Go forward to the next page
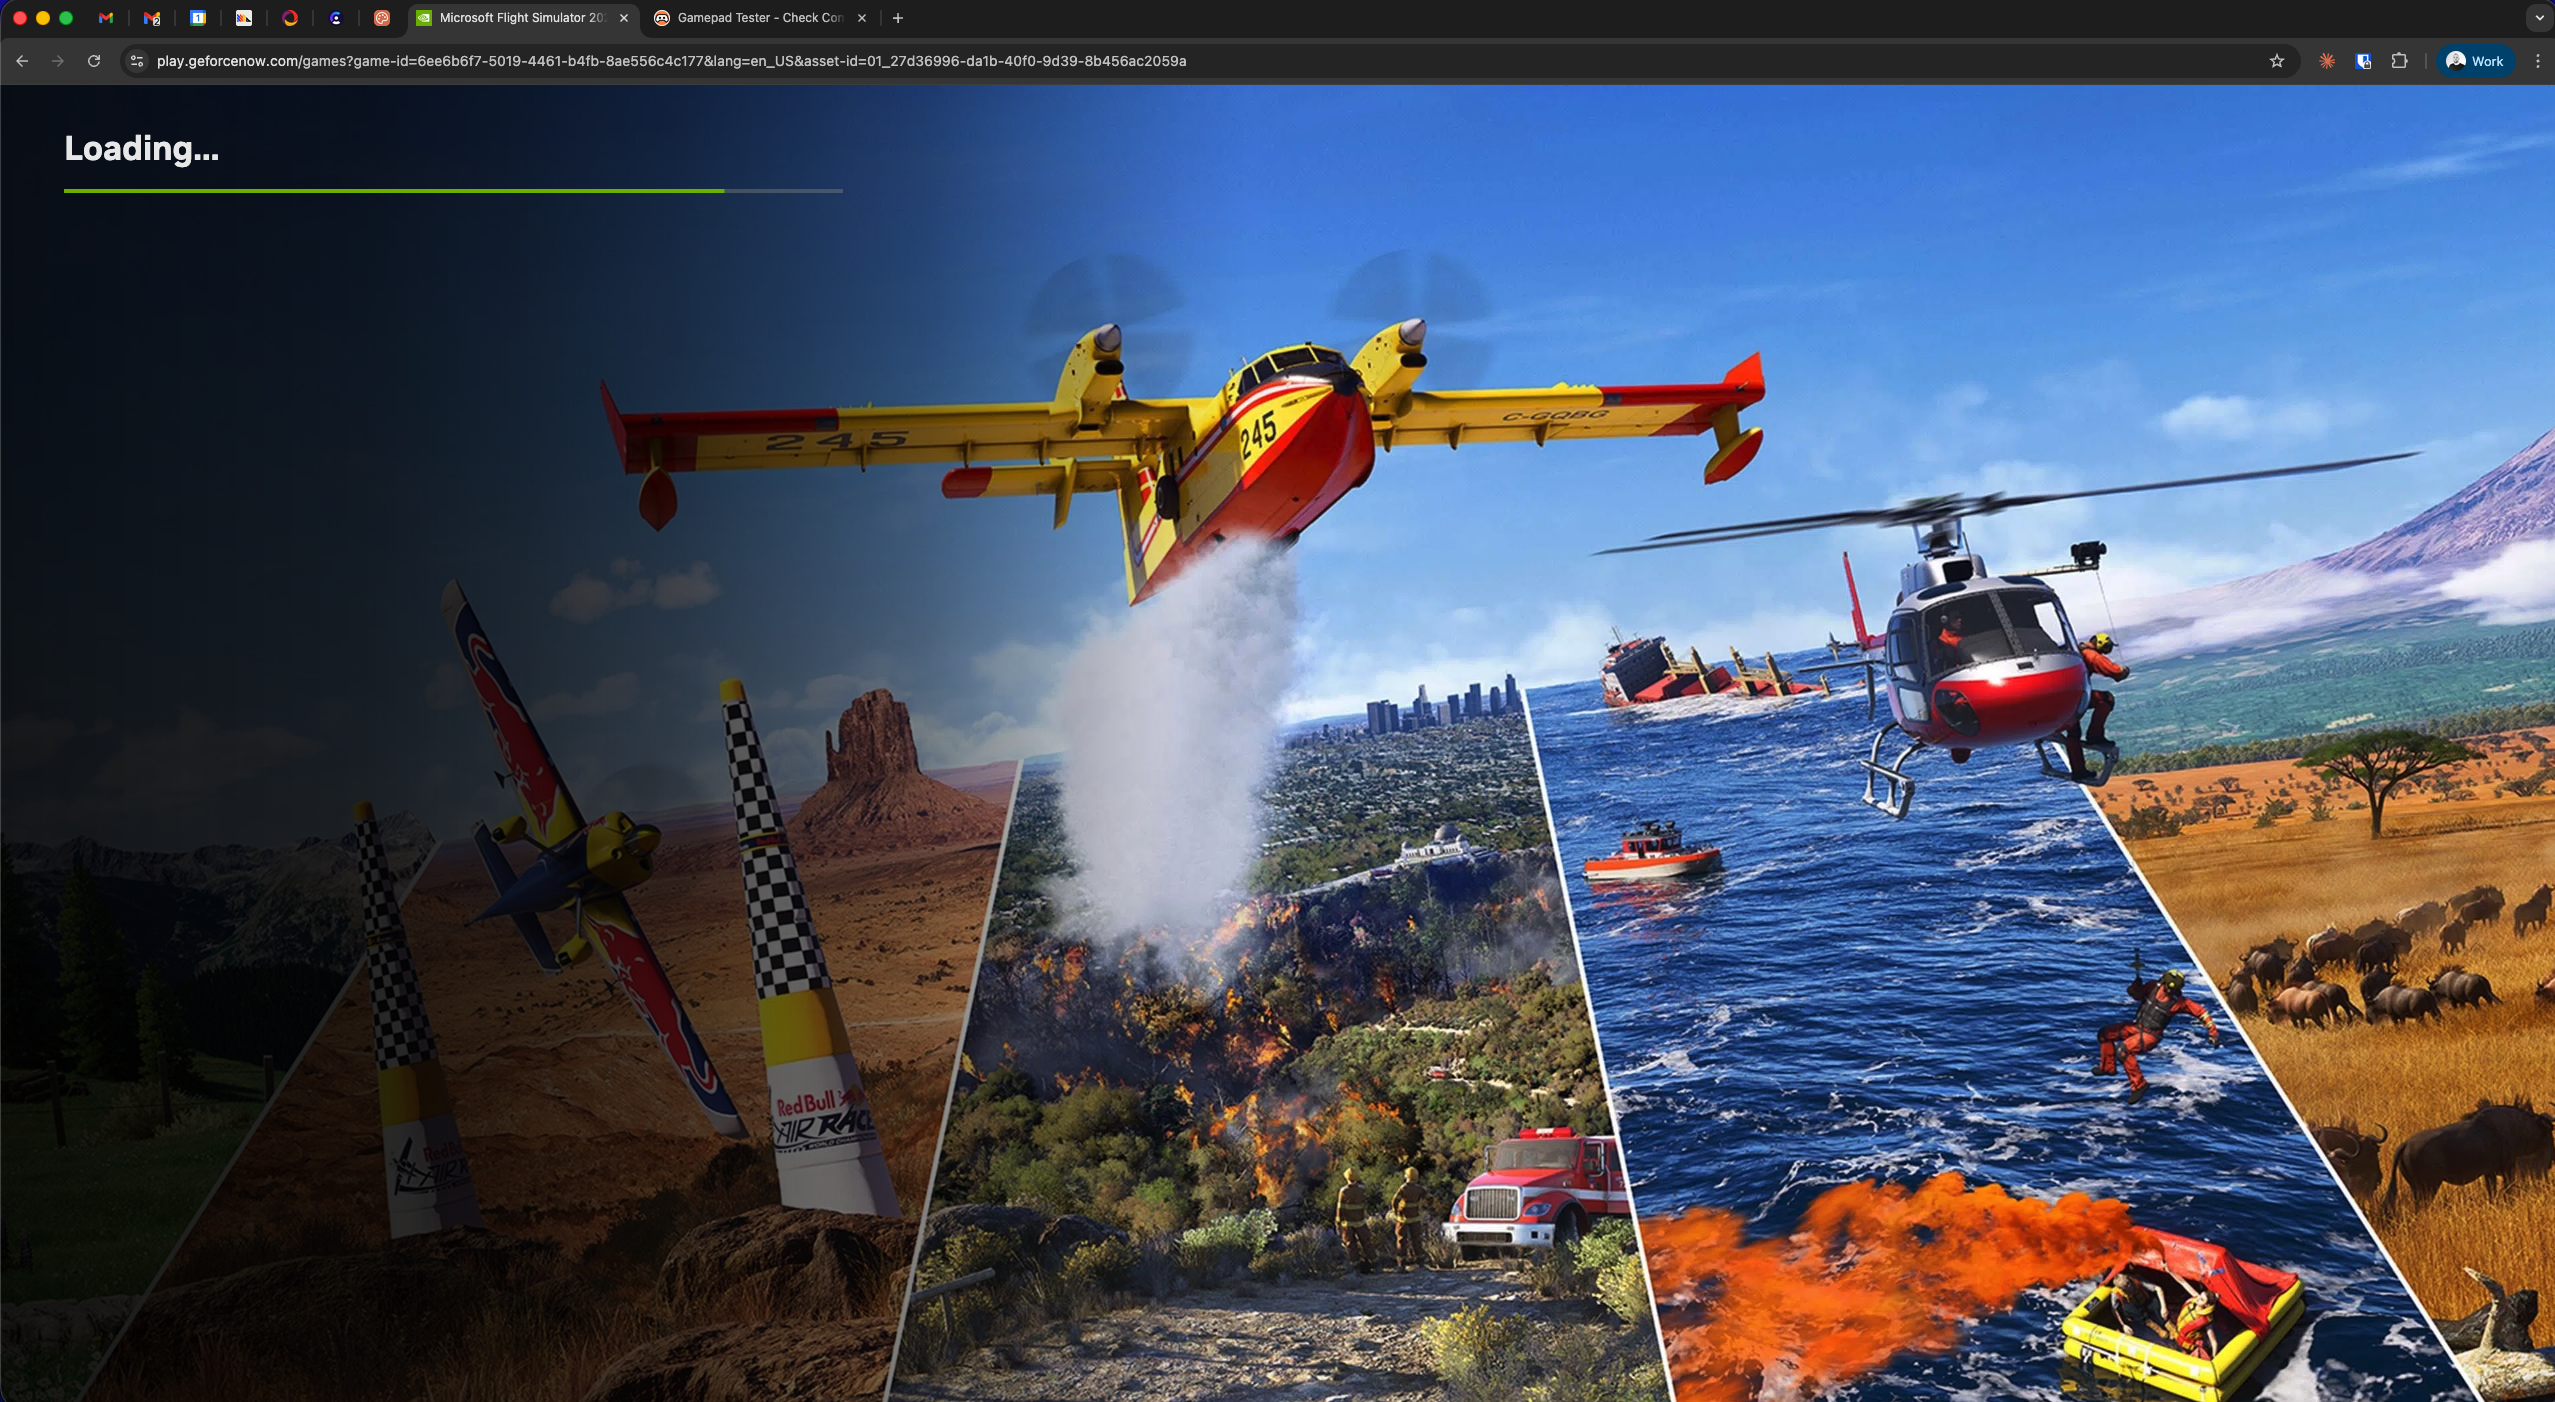This screenshot has height=1402, width=2555. click(x=58, y=61)
